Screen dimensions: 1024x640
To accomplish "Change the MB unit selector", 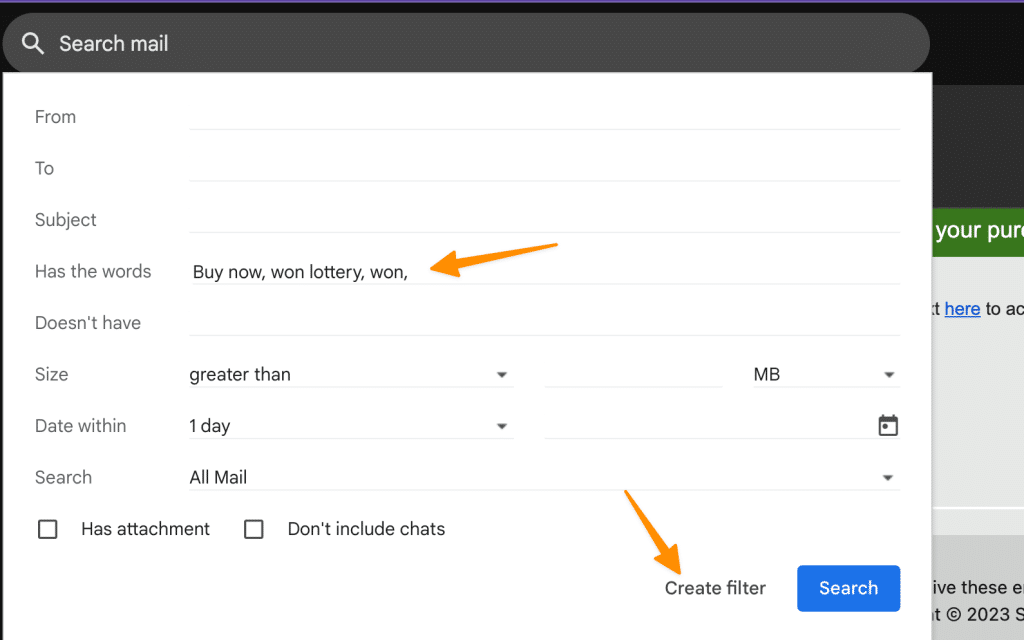I will (x=820, y=374).
